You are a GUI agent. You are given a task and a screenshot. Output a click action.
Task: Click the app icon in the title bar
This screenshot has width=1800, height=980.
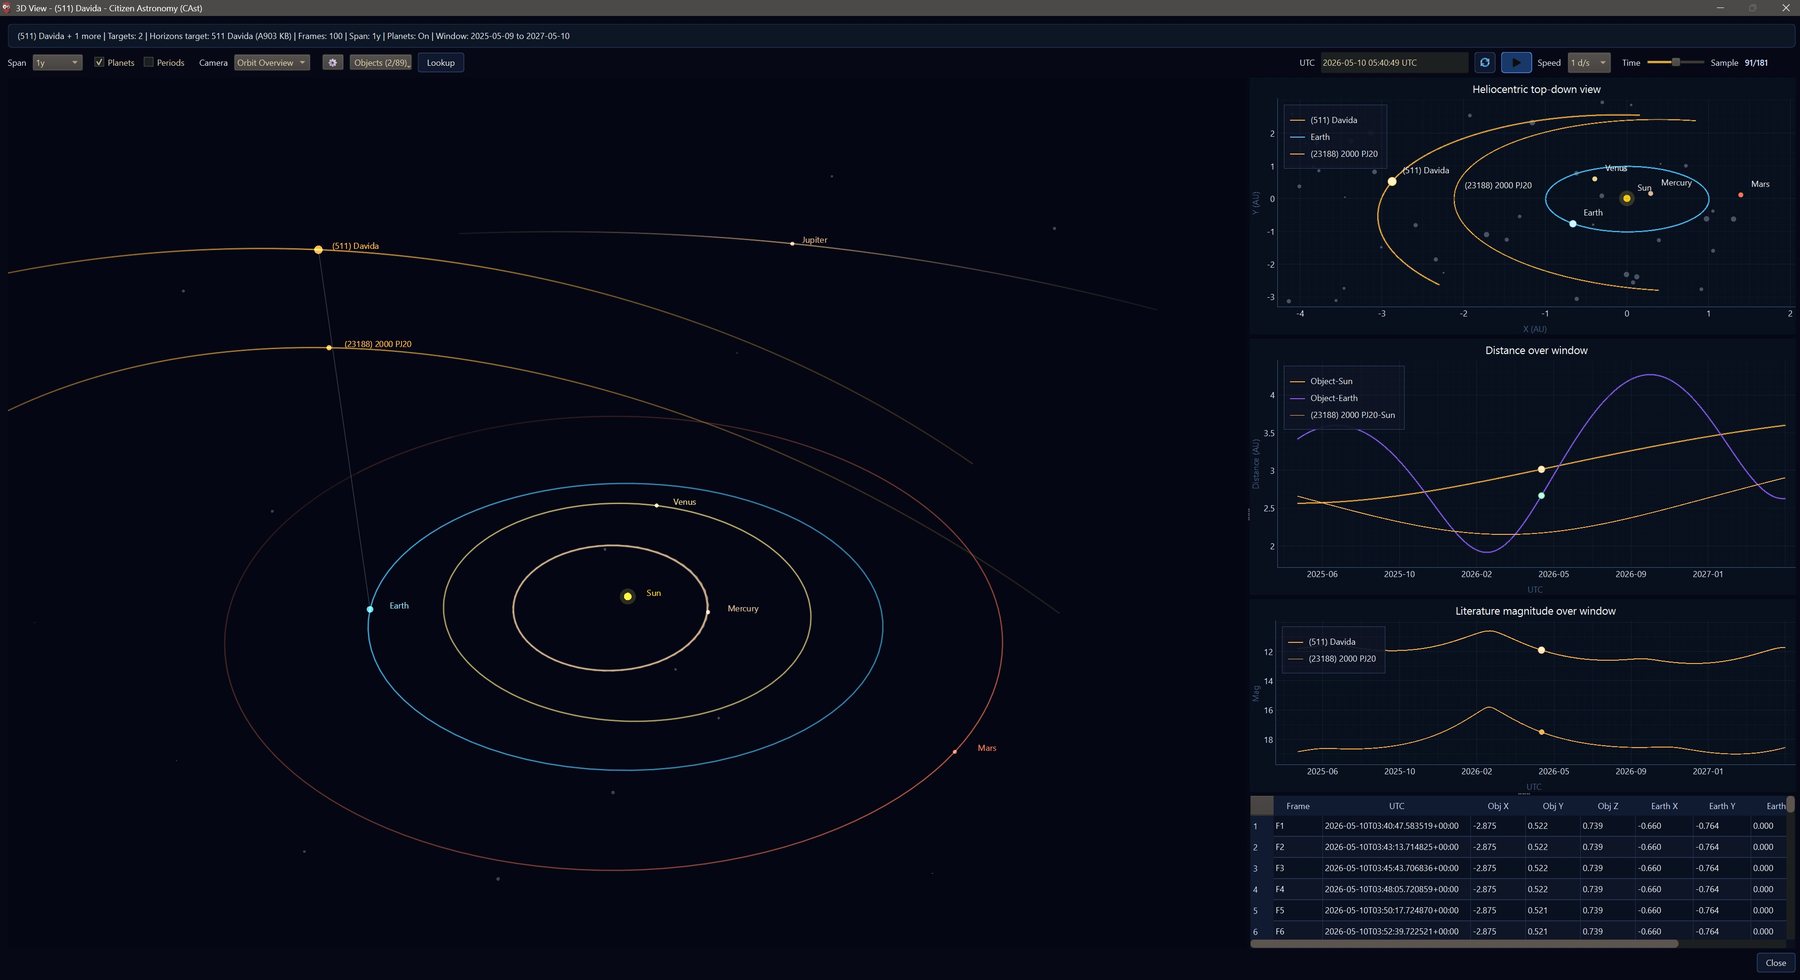click(x=7, y=7)
